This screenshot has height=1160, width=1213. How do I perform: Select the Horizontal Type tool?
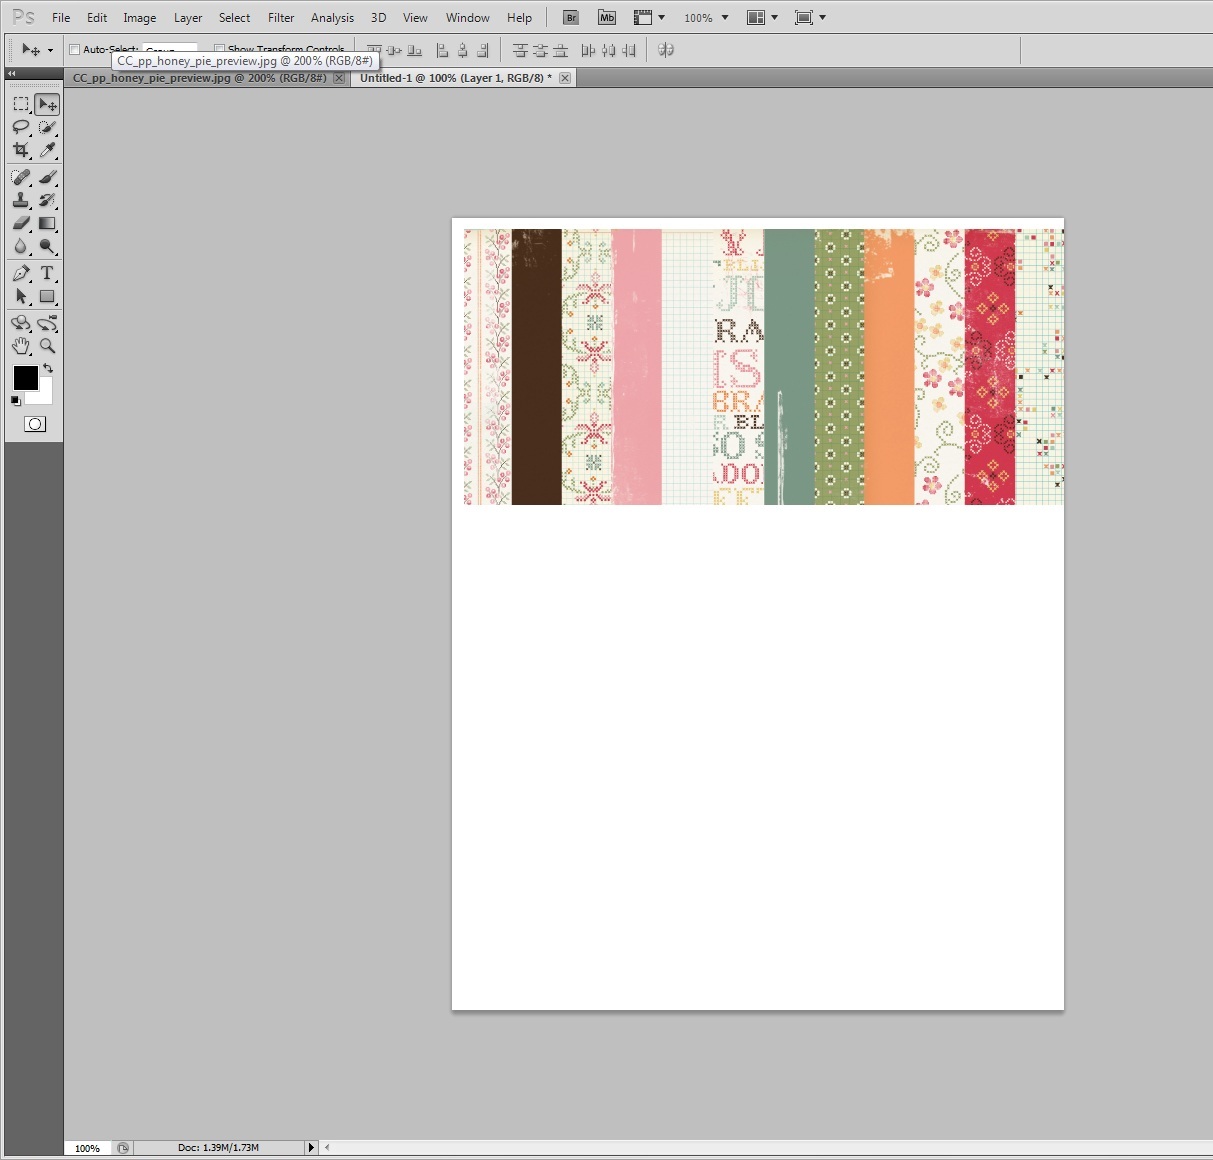[47, 273]
